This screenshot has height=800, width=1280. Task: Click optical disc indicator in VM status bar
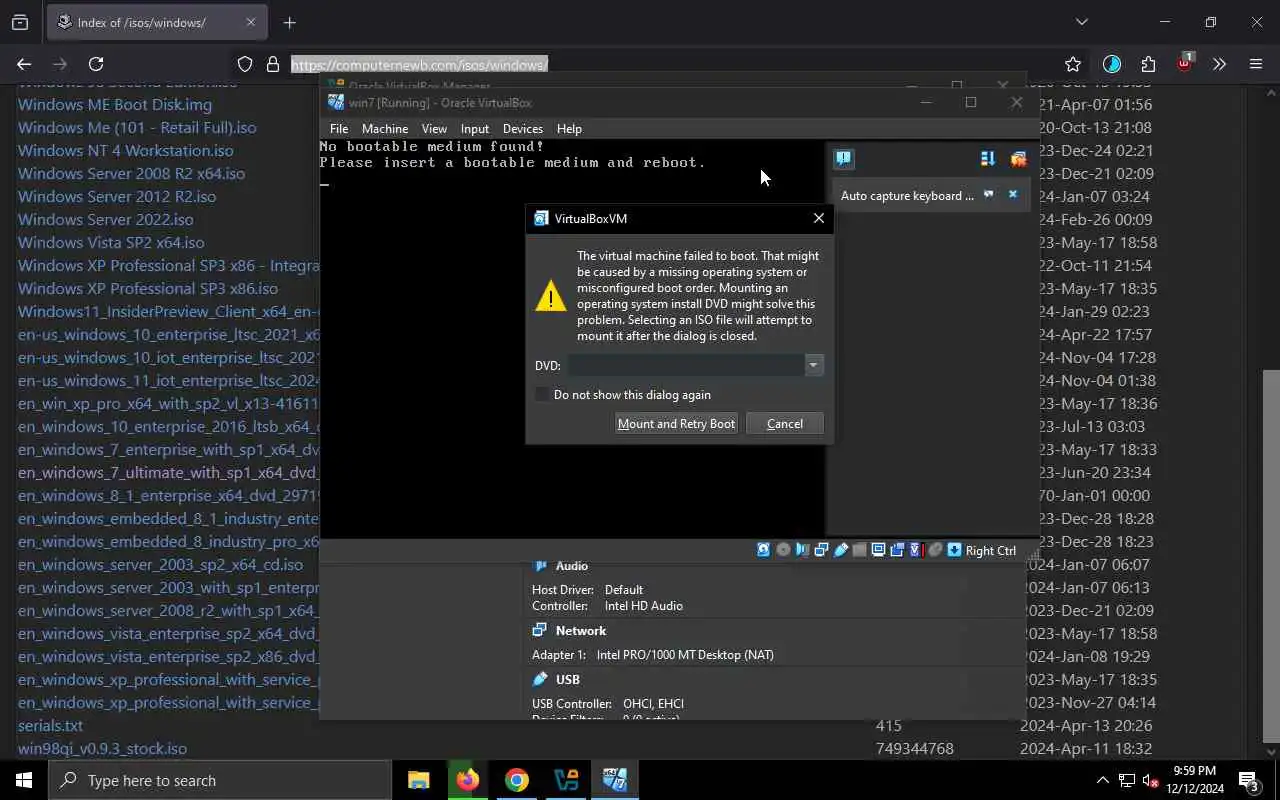pos(783,549)
